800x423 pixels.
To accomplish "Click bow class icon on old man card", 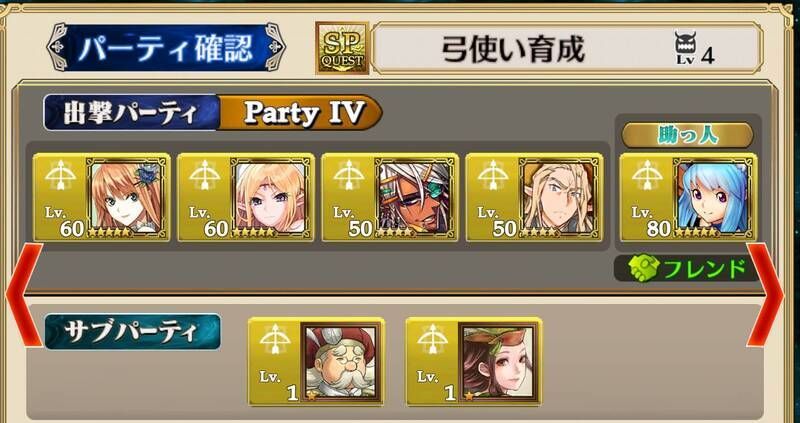I will point(275,340).
